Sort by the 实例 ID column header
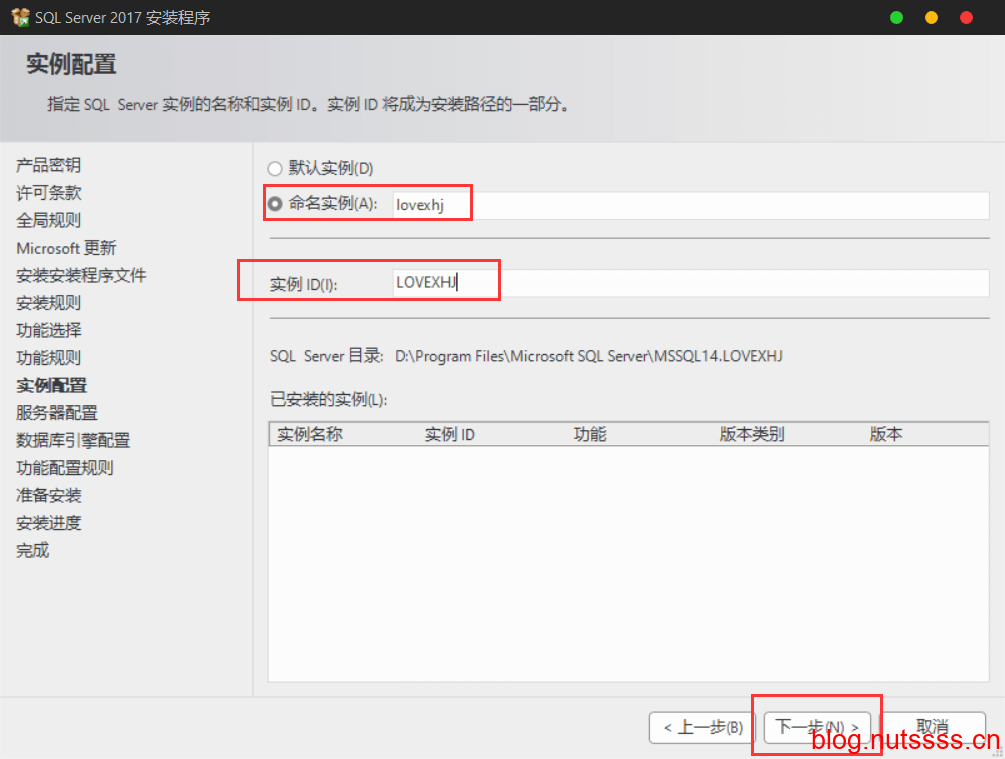This screenshot has height=759, width=1005. [x=449, y=435]
